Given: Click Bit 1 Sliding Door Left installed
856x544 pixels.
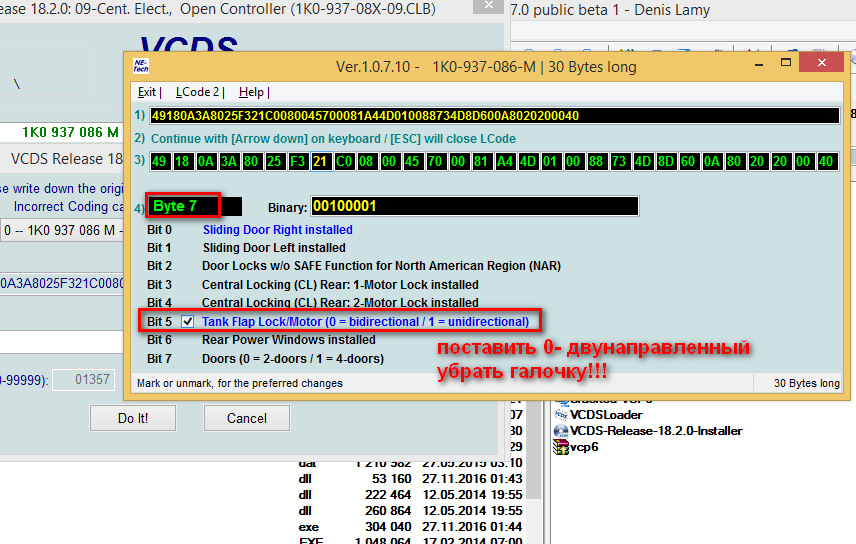Looking at the screenshot, I should pos(274,248).
